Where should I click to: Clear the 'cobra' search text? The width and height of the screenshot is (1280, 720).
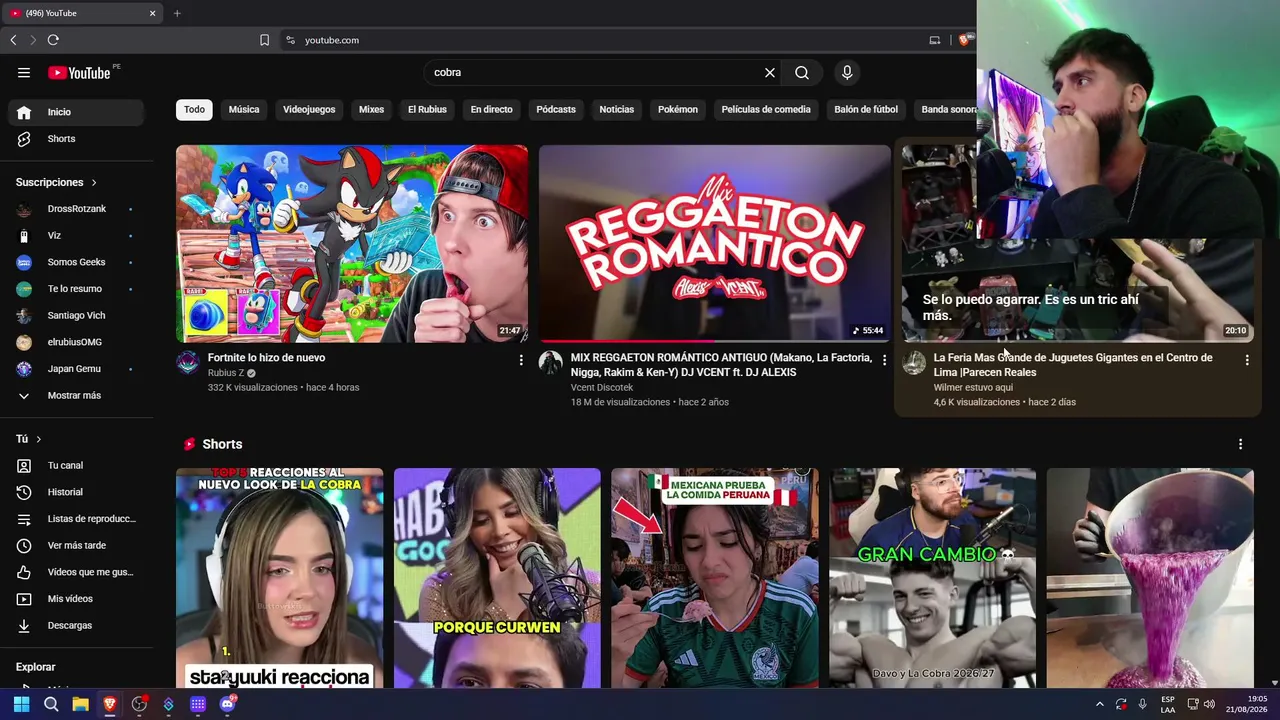coord(770,72)
